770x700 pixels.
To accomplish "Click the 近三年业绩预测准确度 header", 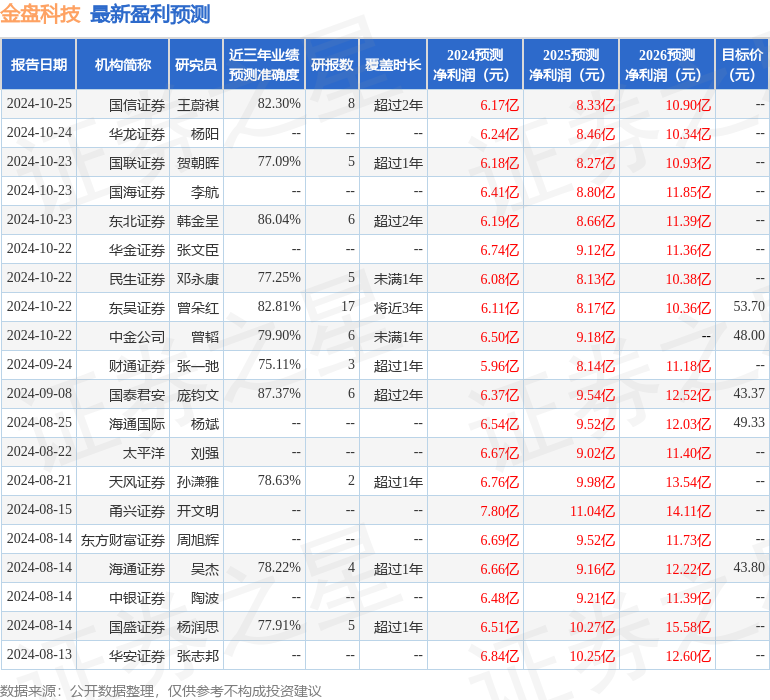I will coord(264,64).
